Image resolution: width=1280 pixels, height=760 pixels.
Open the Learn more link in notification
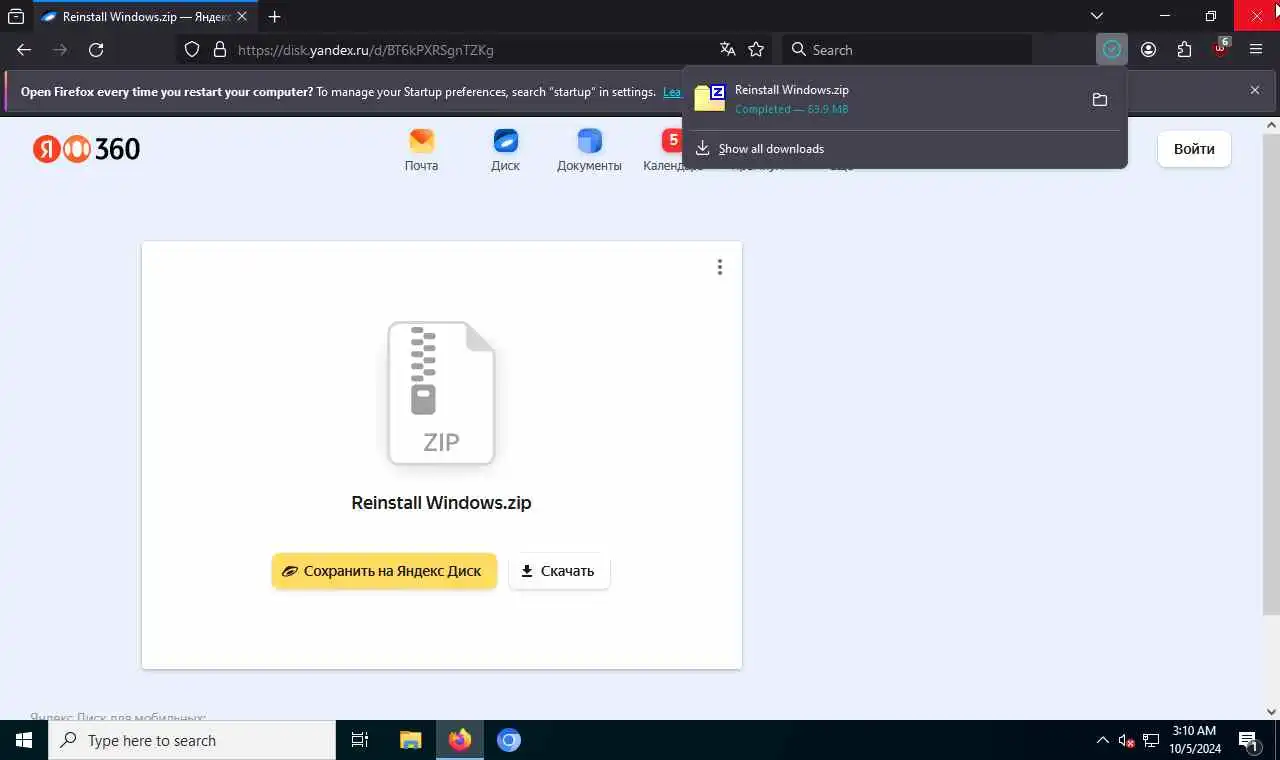point(672,92)
